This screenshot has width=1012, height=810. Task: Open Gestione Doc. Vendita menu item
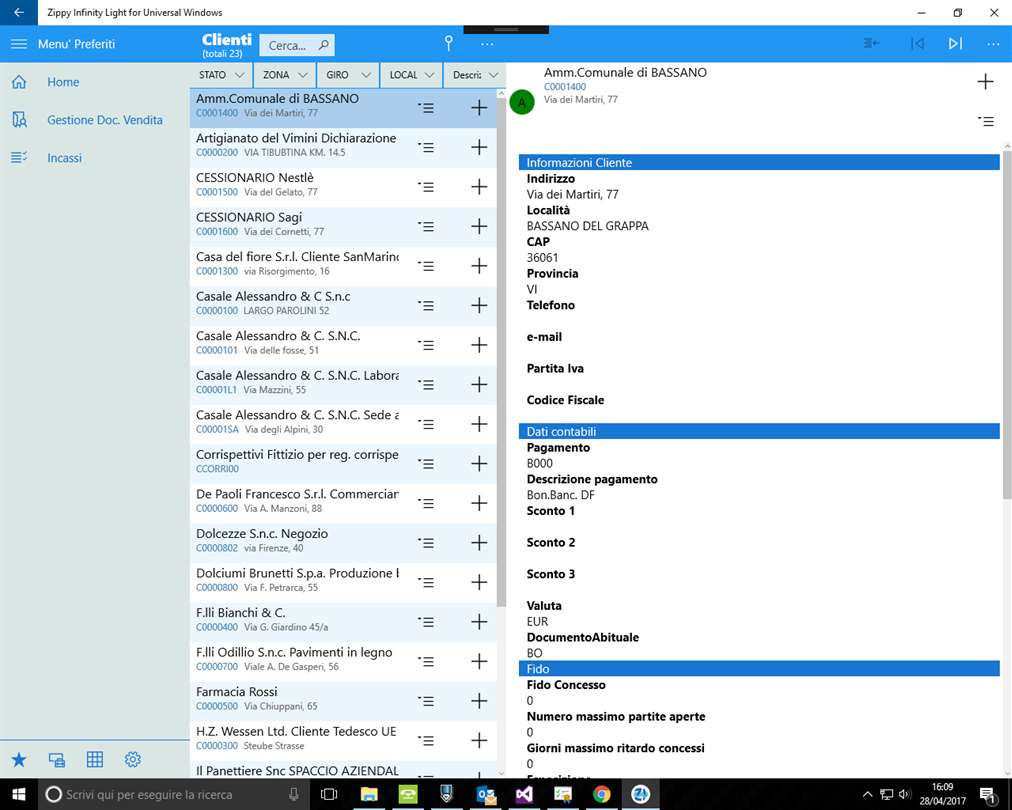[105, 120]
